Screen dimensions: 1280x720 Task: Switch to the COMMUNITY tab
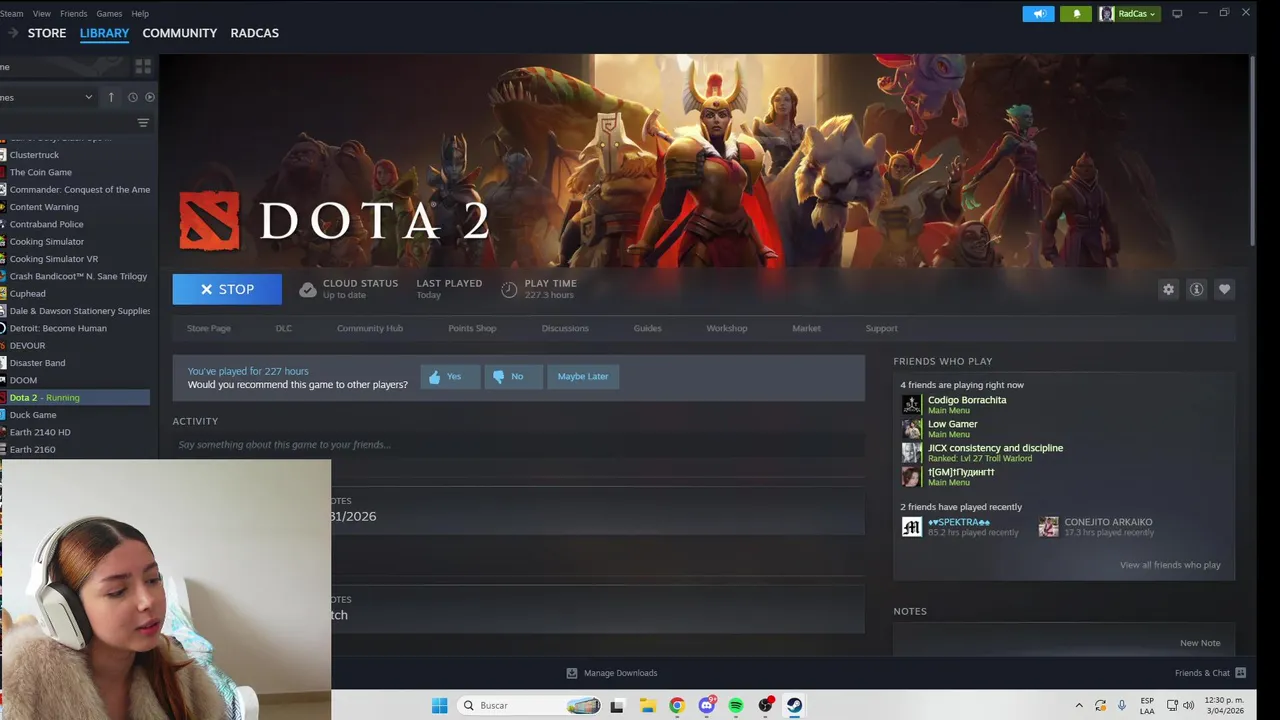180,33
